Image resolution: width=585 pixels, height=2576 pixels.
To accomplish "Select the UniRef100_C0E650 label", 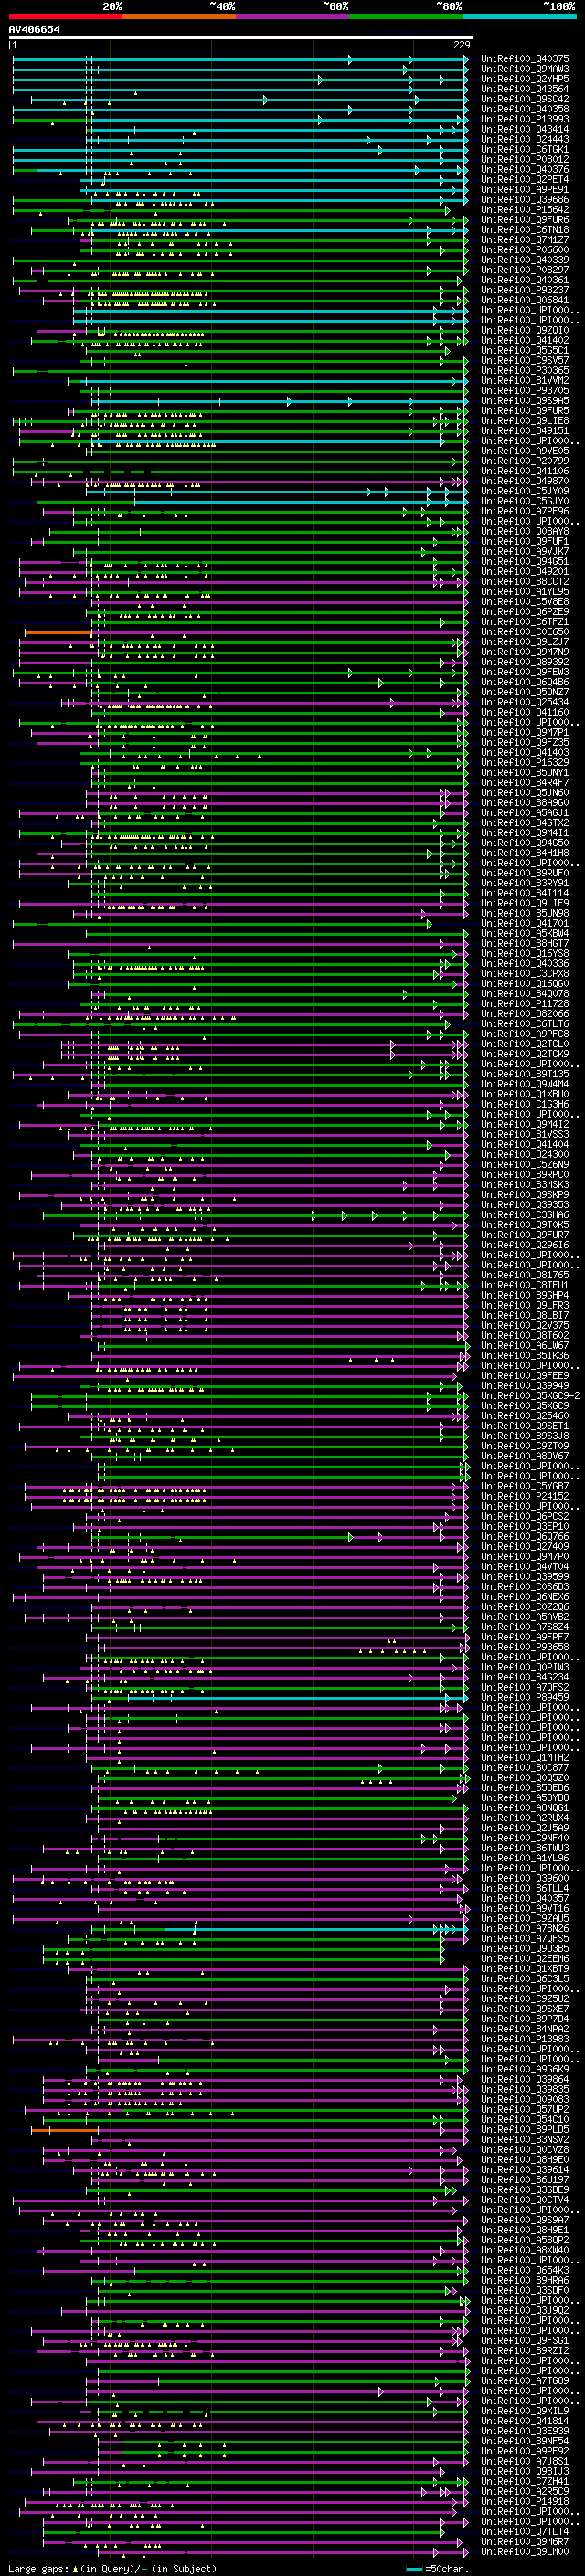I will (524, 632).
